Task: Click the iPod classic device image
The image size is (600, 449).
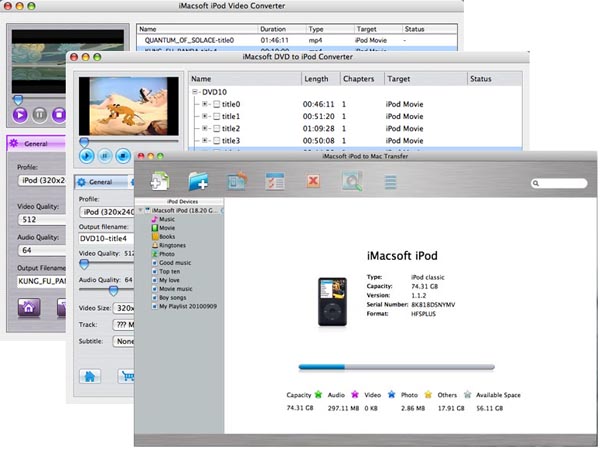Action: tap(333, 302)
